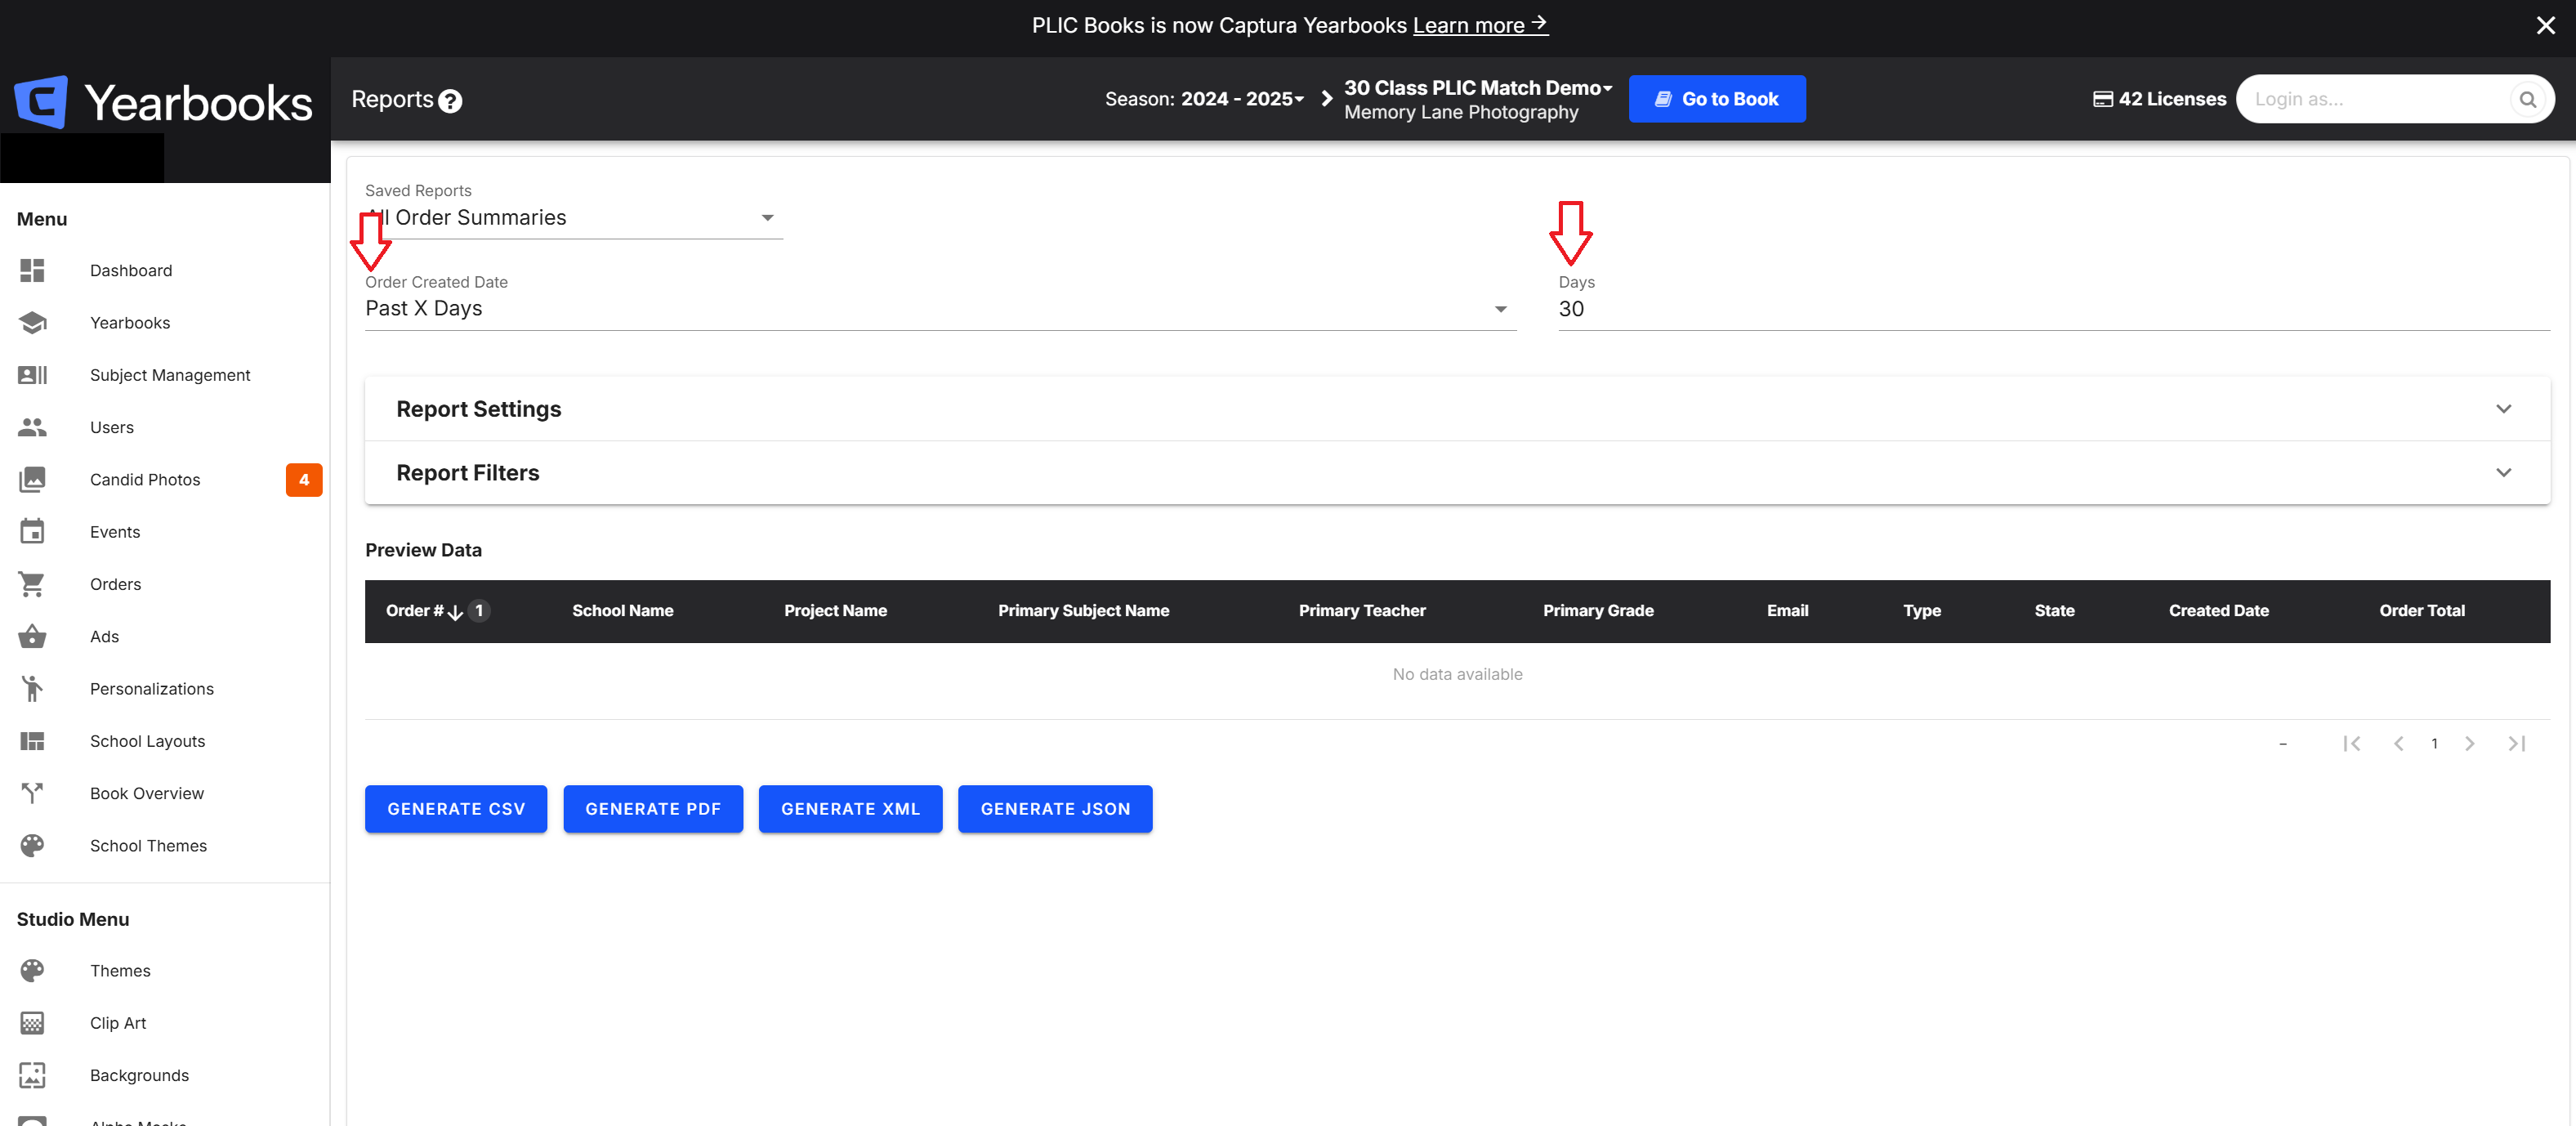
Task: Click the Days input field
Action: pos(2054,309)
